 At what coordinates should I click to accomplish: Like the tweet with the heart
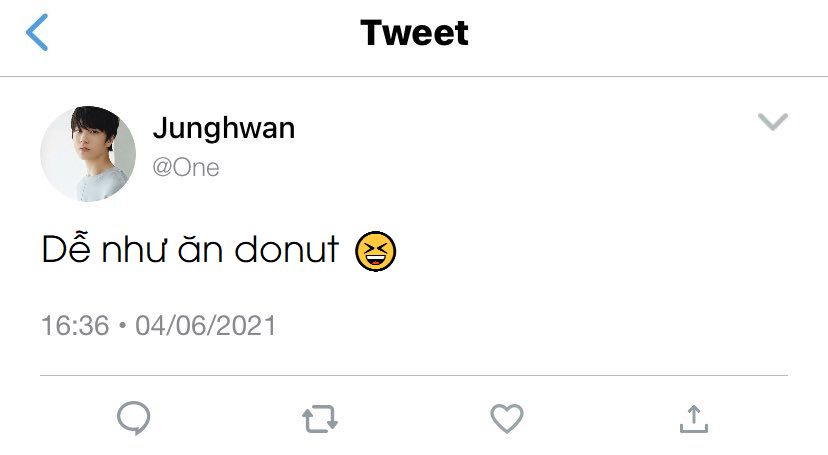tap(507, 419)
